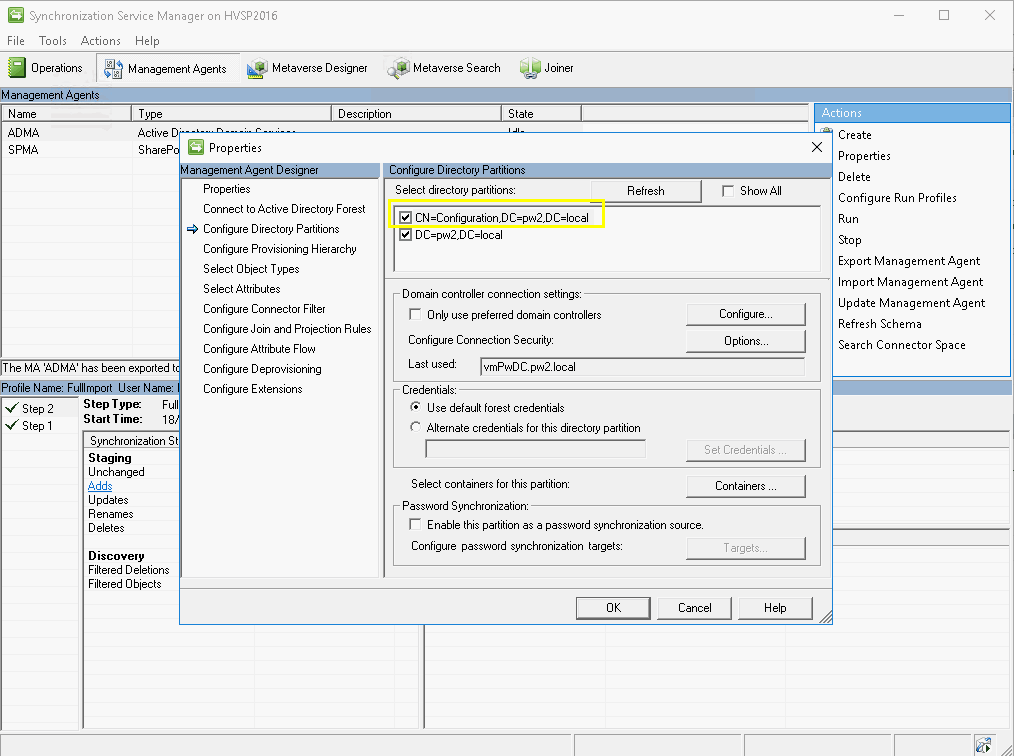
Task: Switch to Management Agents view
Action: point(167,68)
